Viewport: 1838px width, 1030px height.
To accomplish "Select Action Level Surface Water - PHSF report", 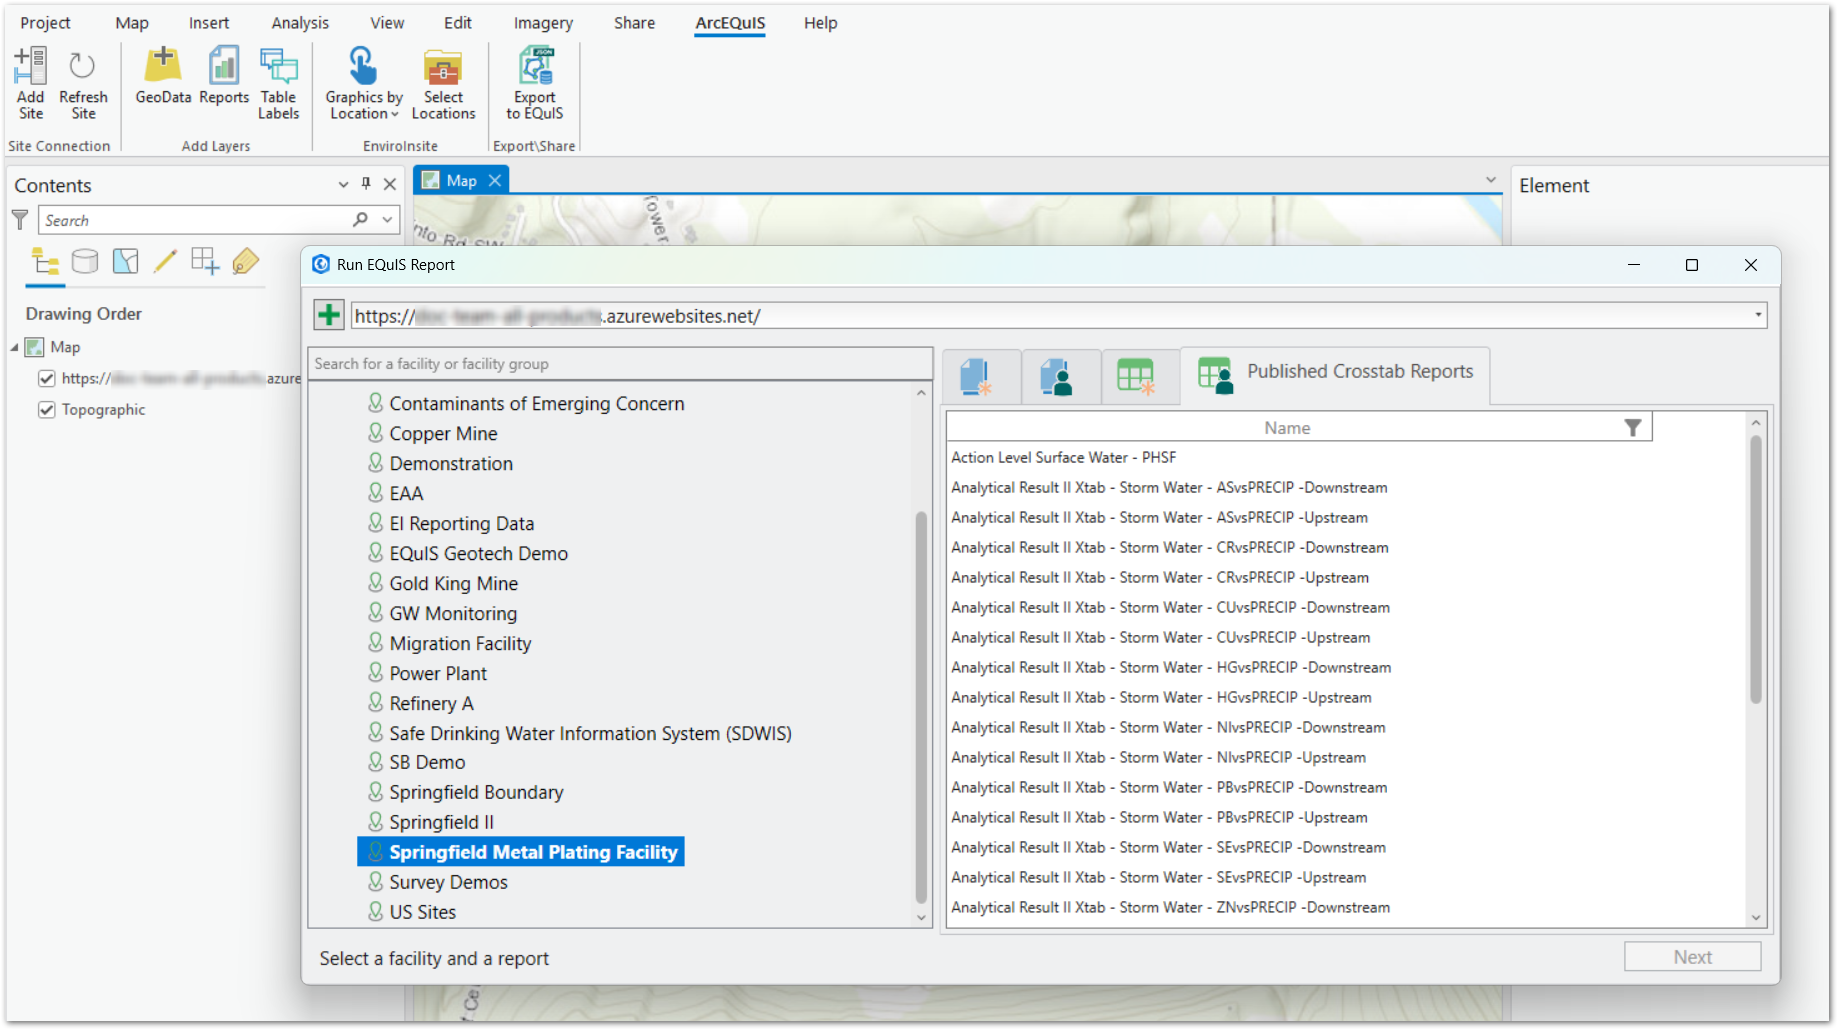I will [x=1064, y=458].
